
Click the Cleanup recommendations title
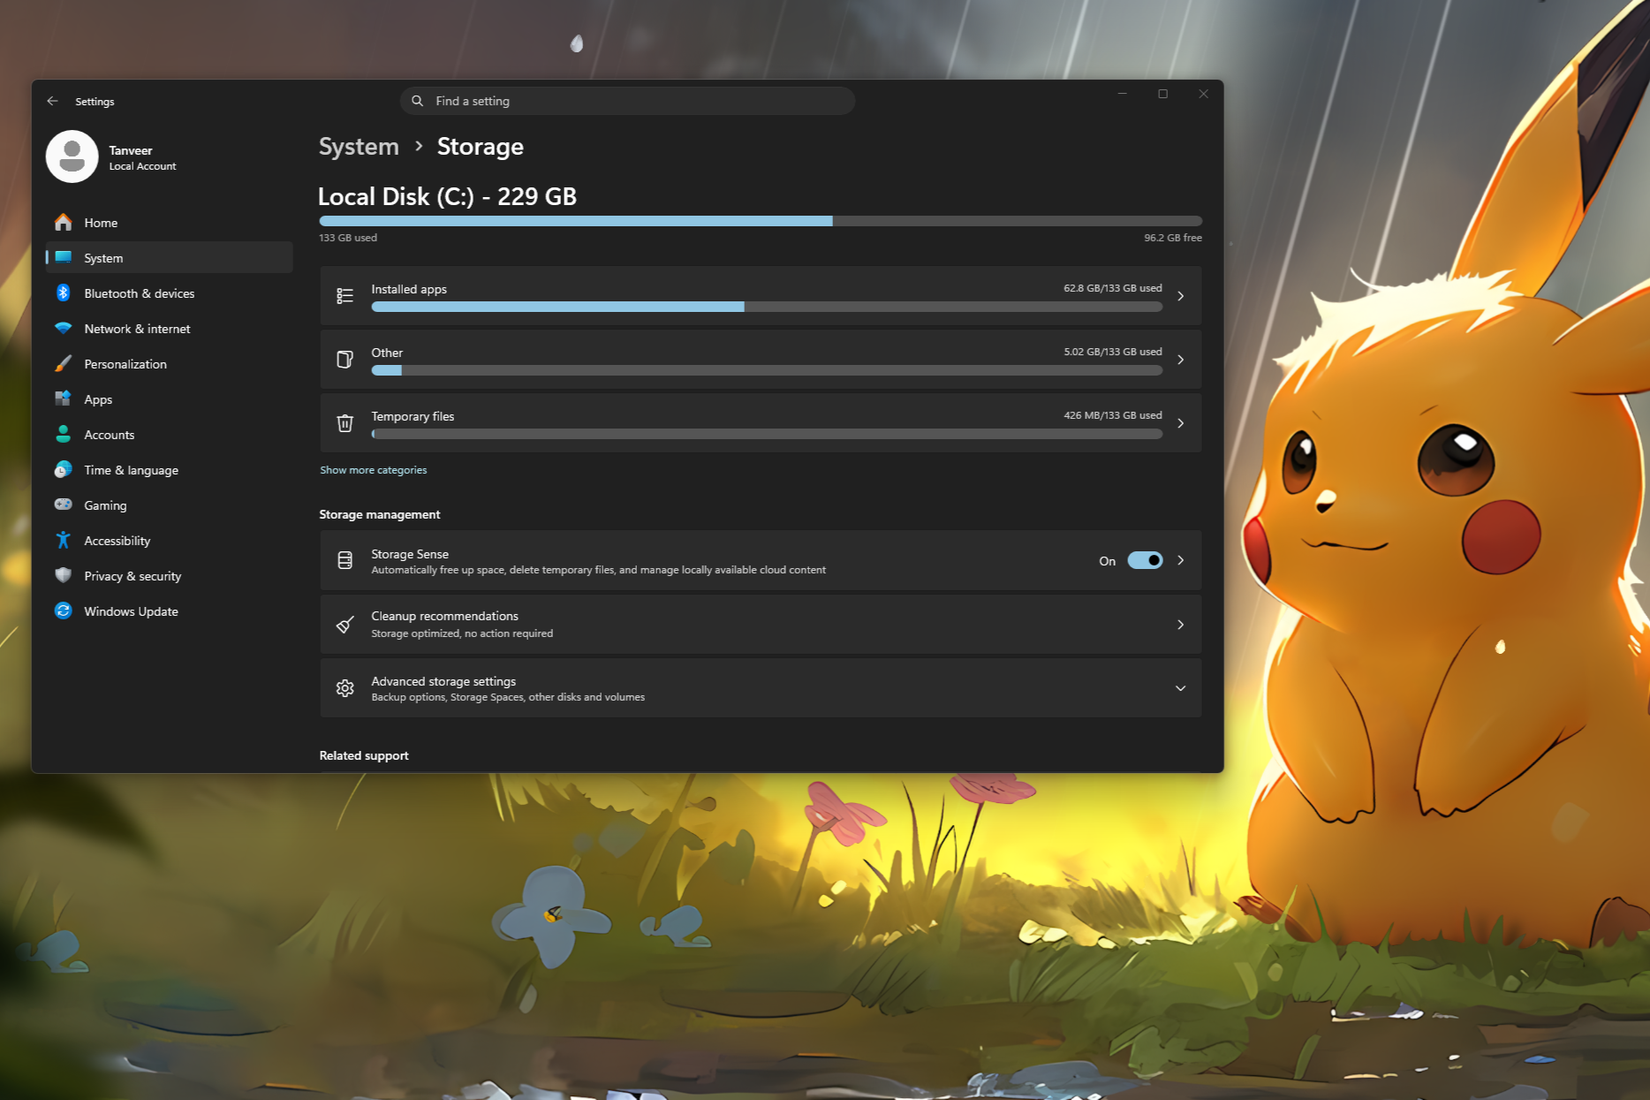[x=445, y=616]
